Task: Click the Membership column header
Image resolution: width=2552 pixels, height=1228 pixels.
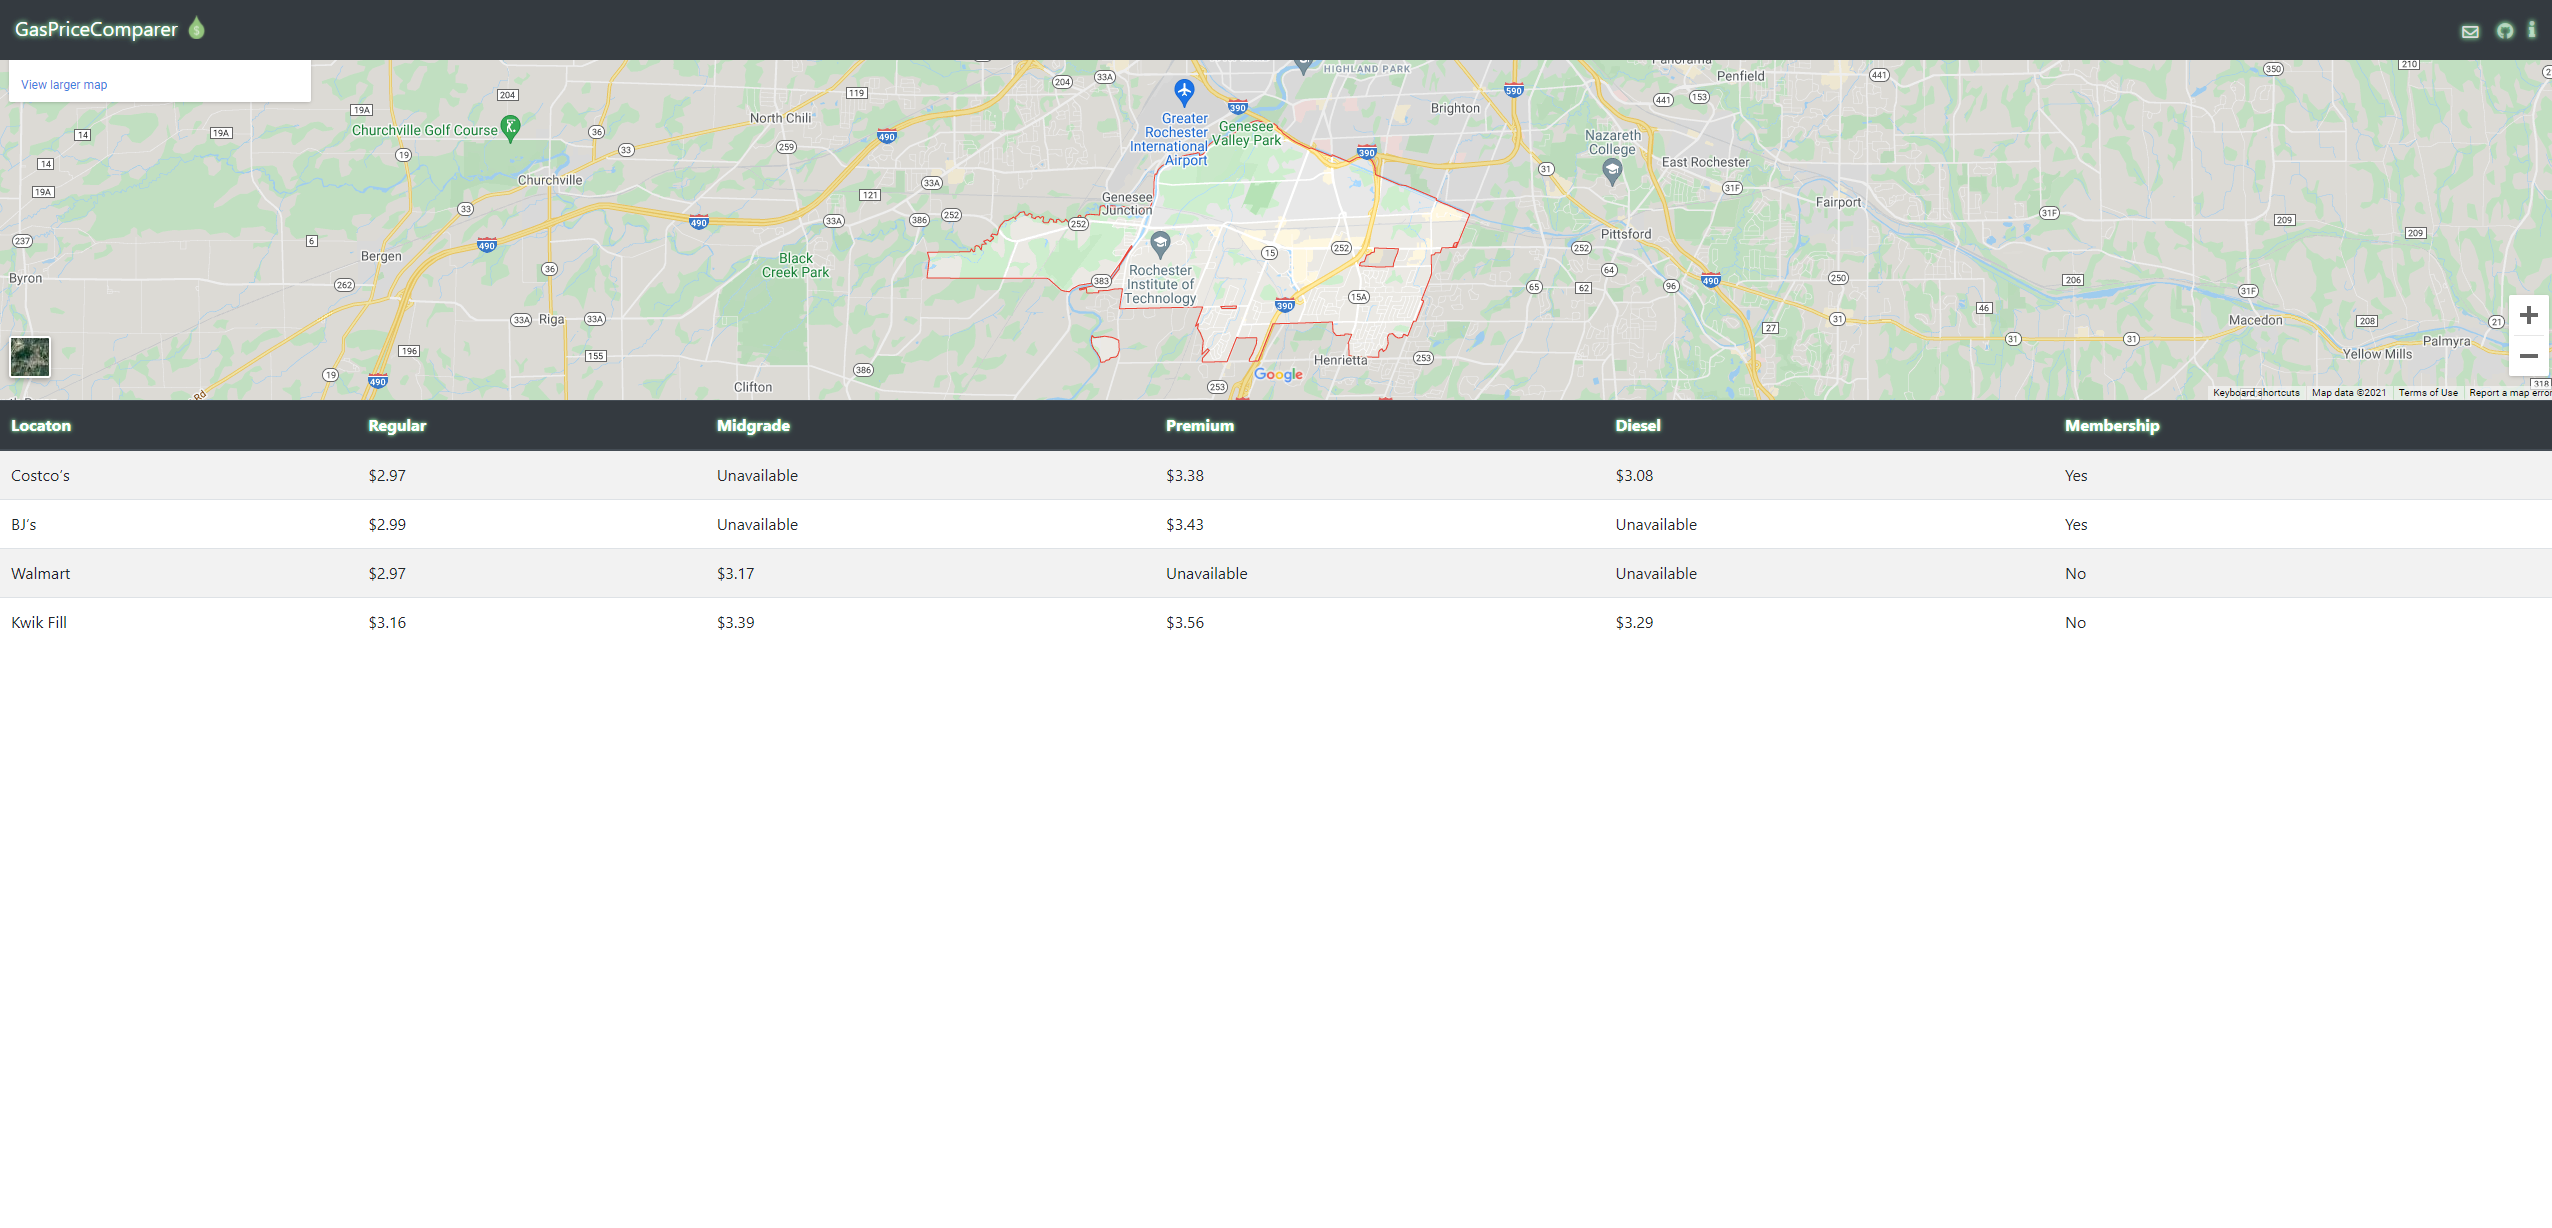Action: [2111, 426]
